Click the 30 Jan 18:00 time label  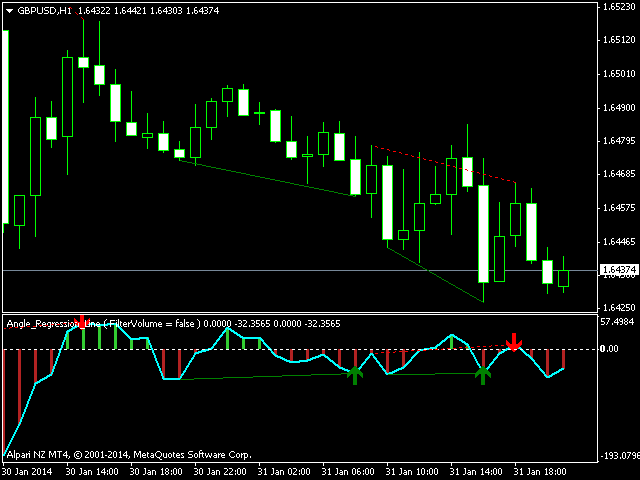(156, 472)
